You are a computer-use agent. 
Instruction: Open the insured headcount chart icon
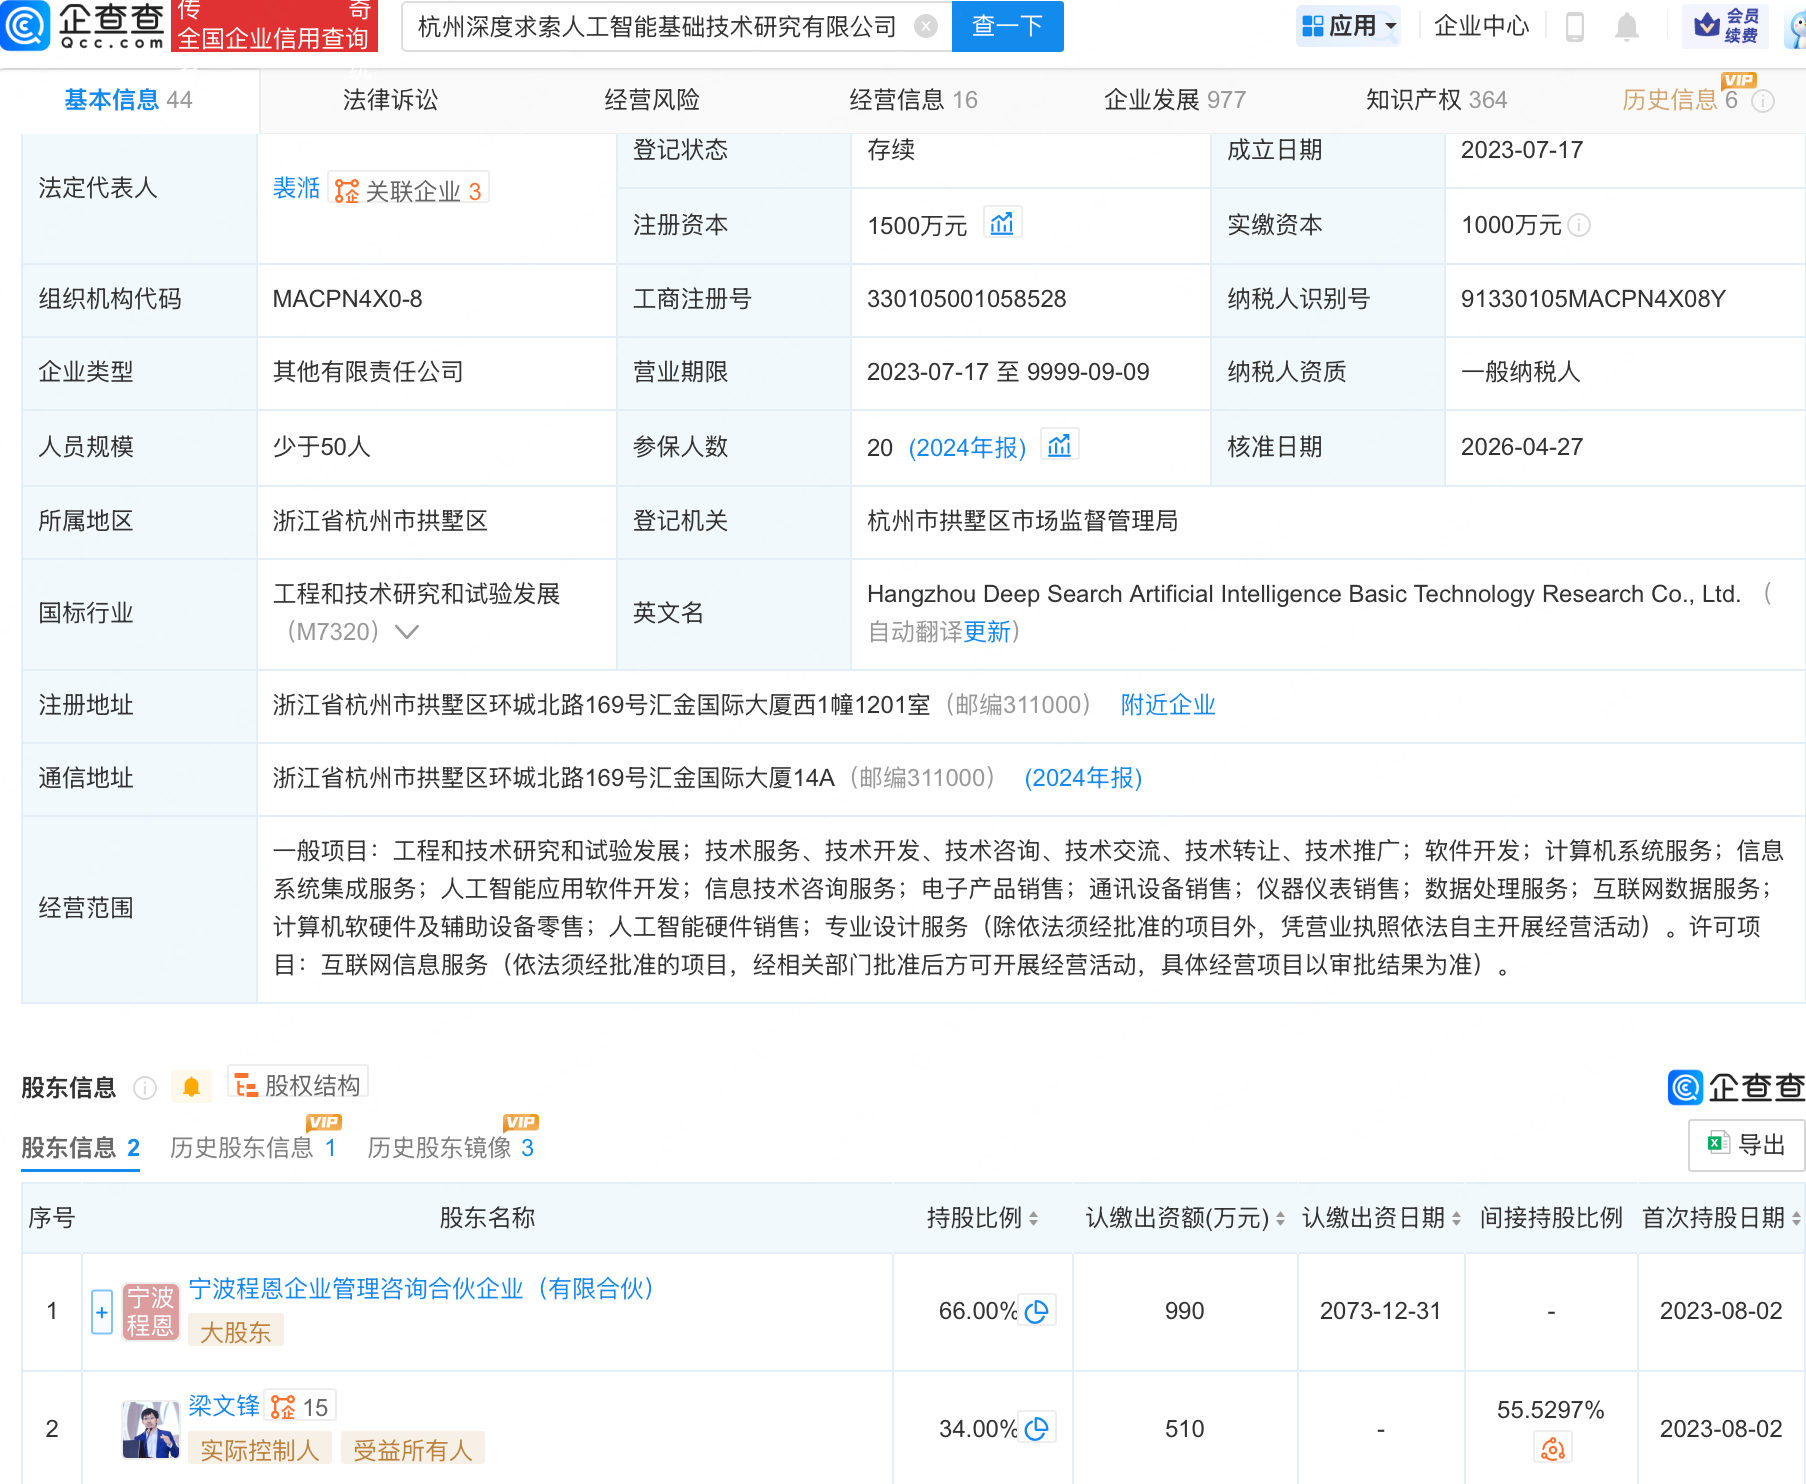click(x=1059, y=446)
